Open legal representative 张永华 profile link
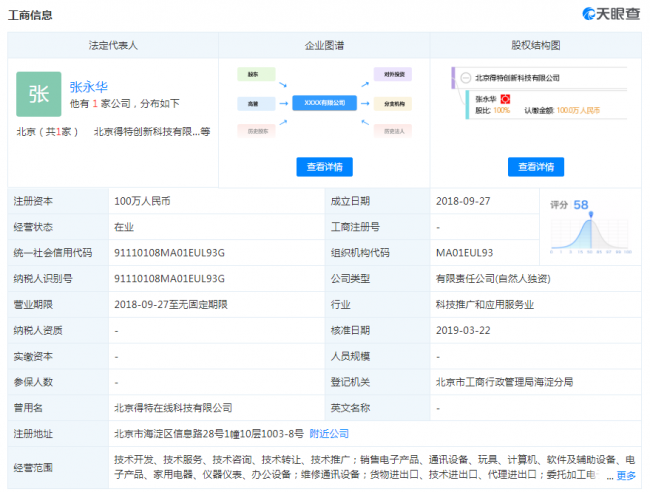Viewport: 650px width, 492px height. [89, 87]
